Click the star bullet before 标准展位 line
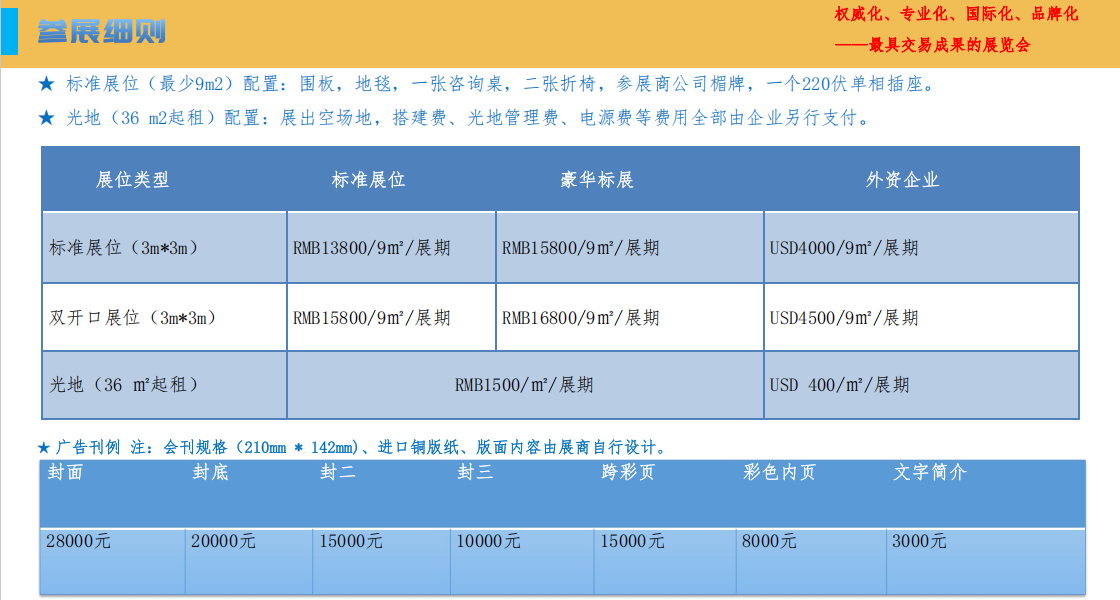The image size is (1120, 600). (x=46, y=84)
